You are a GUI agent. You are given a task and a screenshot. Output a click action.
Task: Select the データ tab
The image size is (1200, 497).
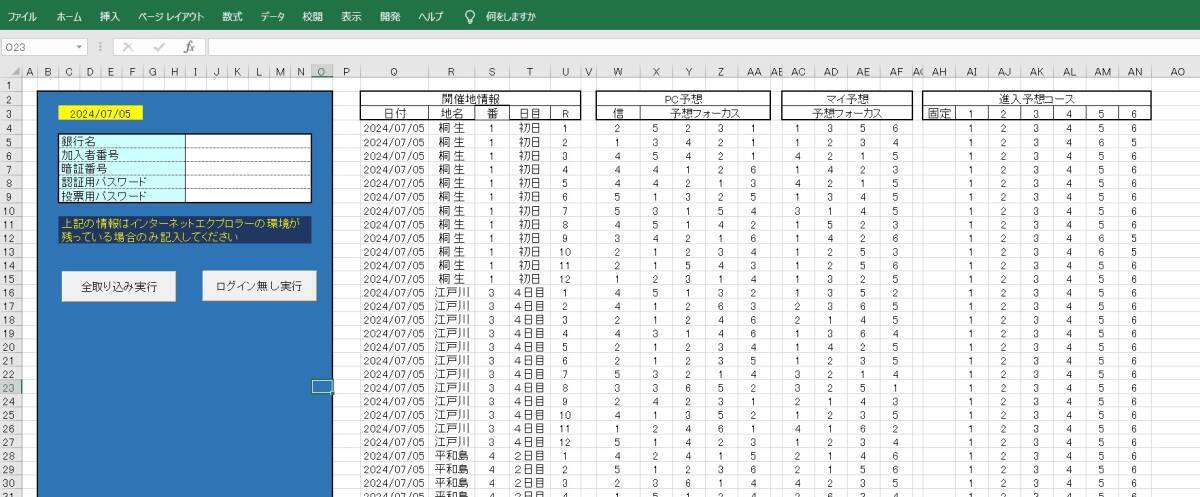272,17
